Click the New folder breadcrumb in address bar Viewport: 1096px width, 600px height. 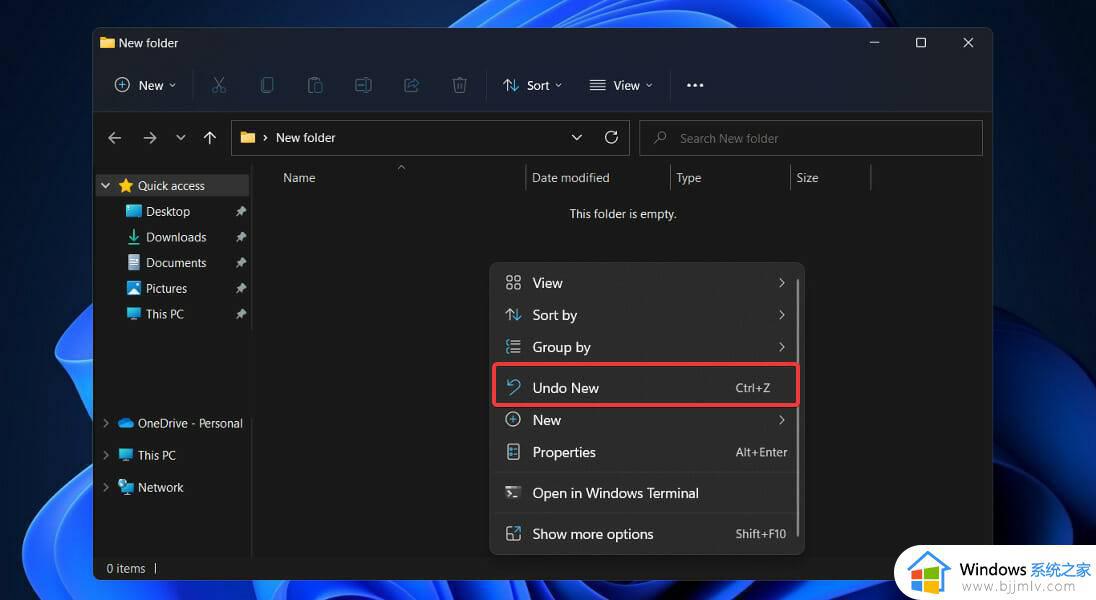click(x=305, y=138)
